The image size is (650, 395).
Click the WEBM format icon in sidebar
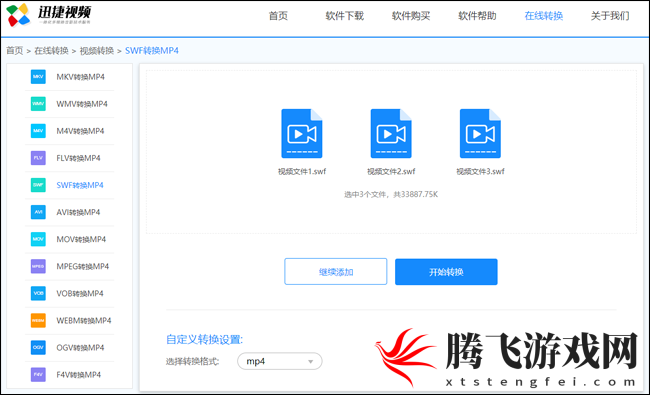tap(38, 320)
